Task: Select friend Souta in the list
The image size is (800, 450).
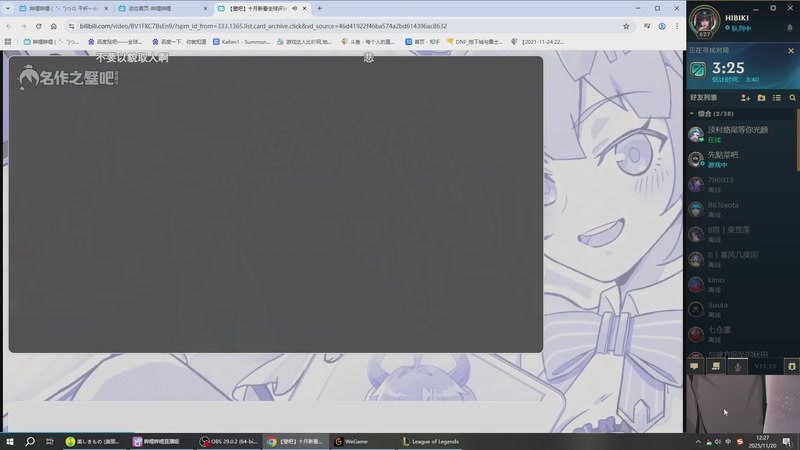Action: coord(741,309)
